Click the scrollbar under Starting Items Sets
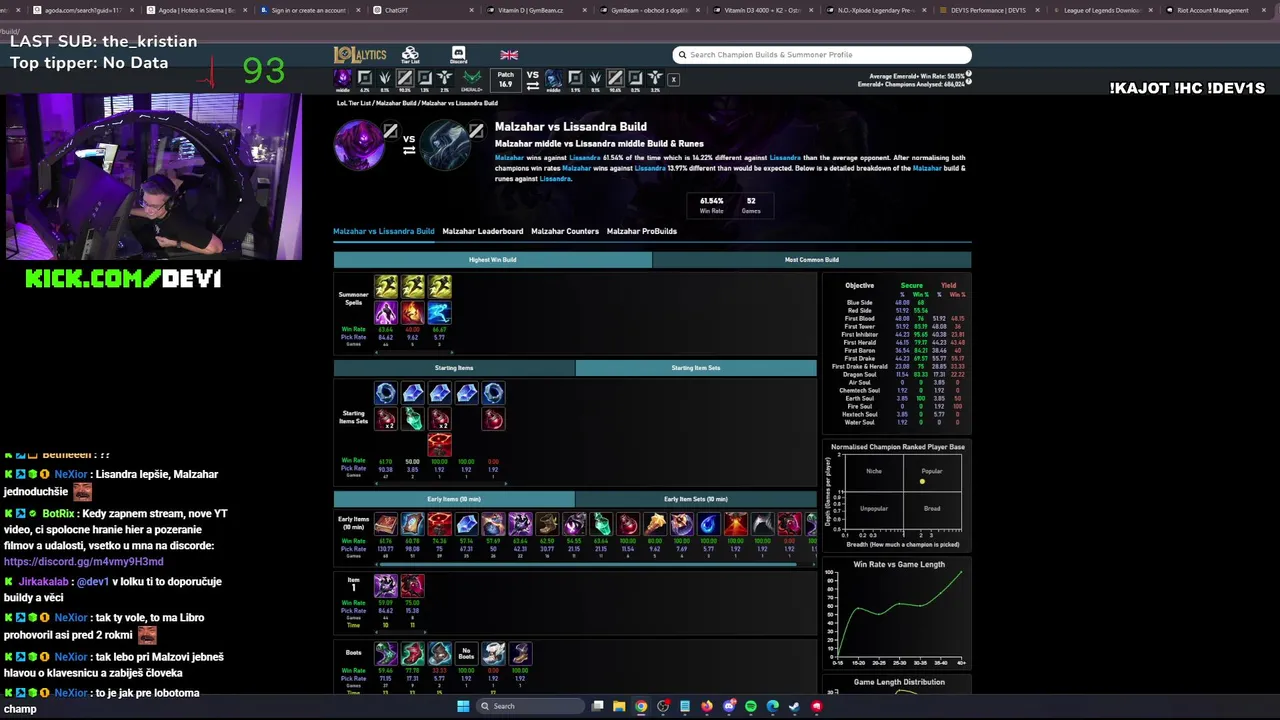 point(440,483)
